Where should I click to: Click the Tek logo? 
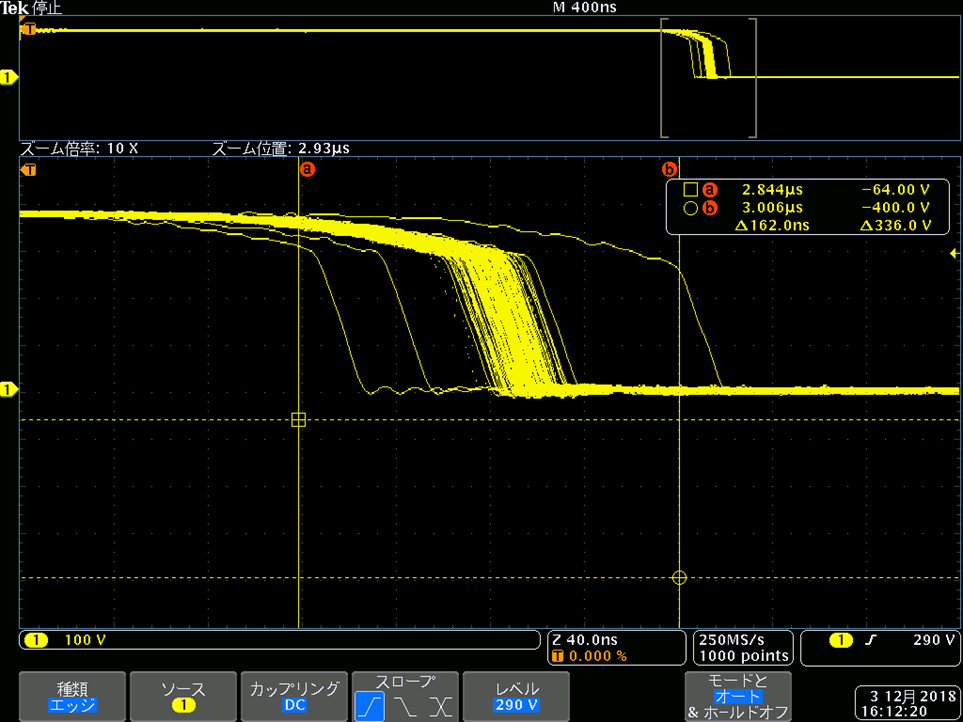14,8
